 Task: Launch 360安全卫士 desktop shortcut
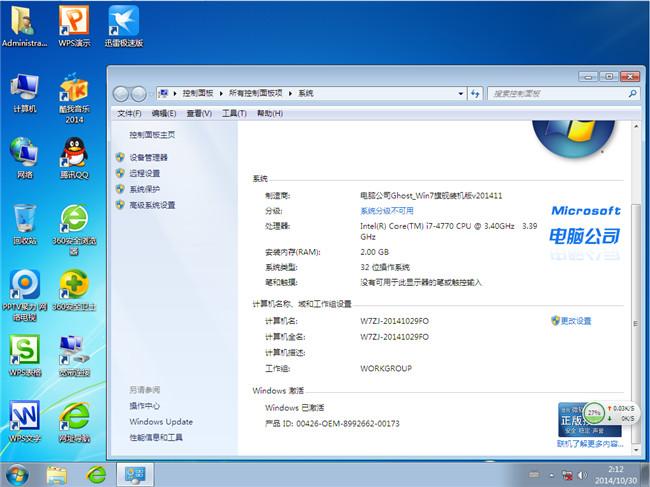click(74, 290)
